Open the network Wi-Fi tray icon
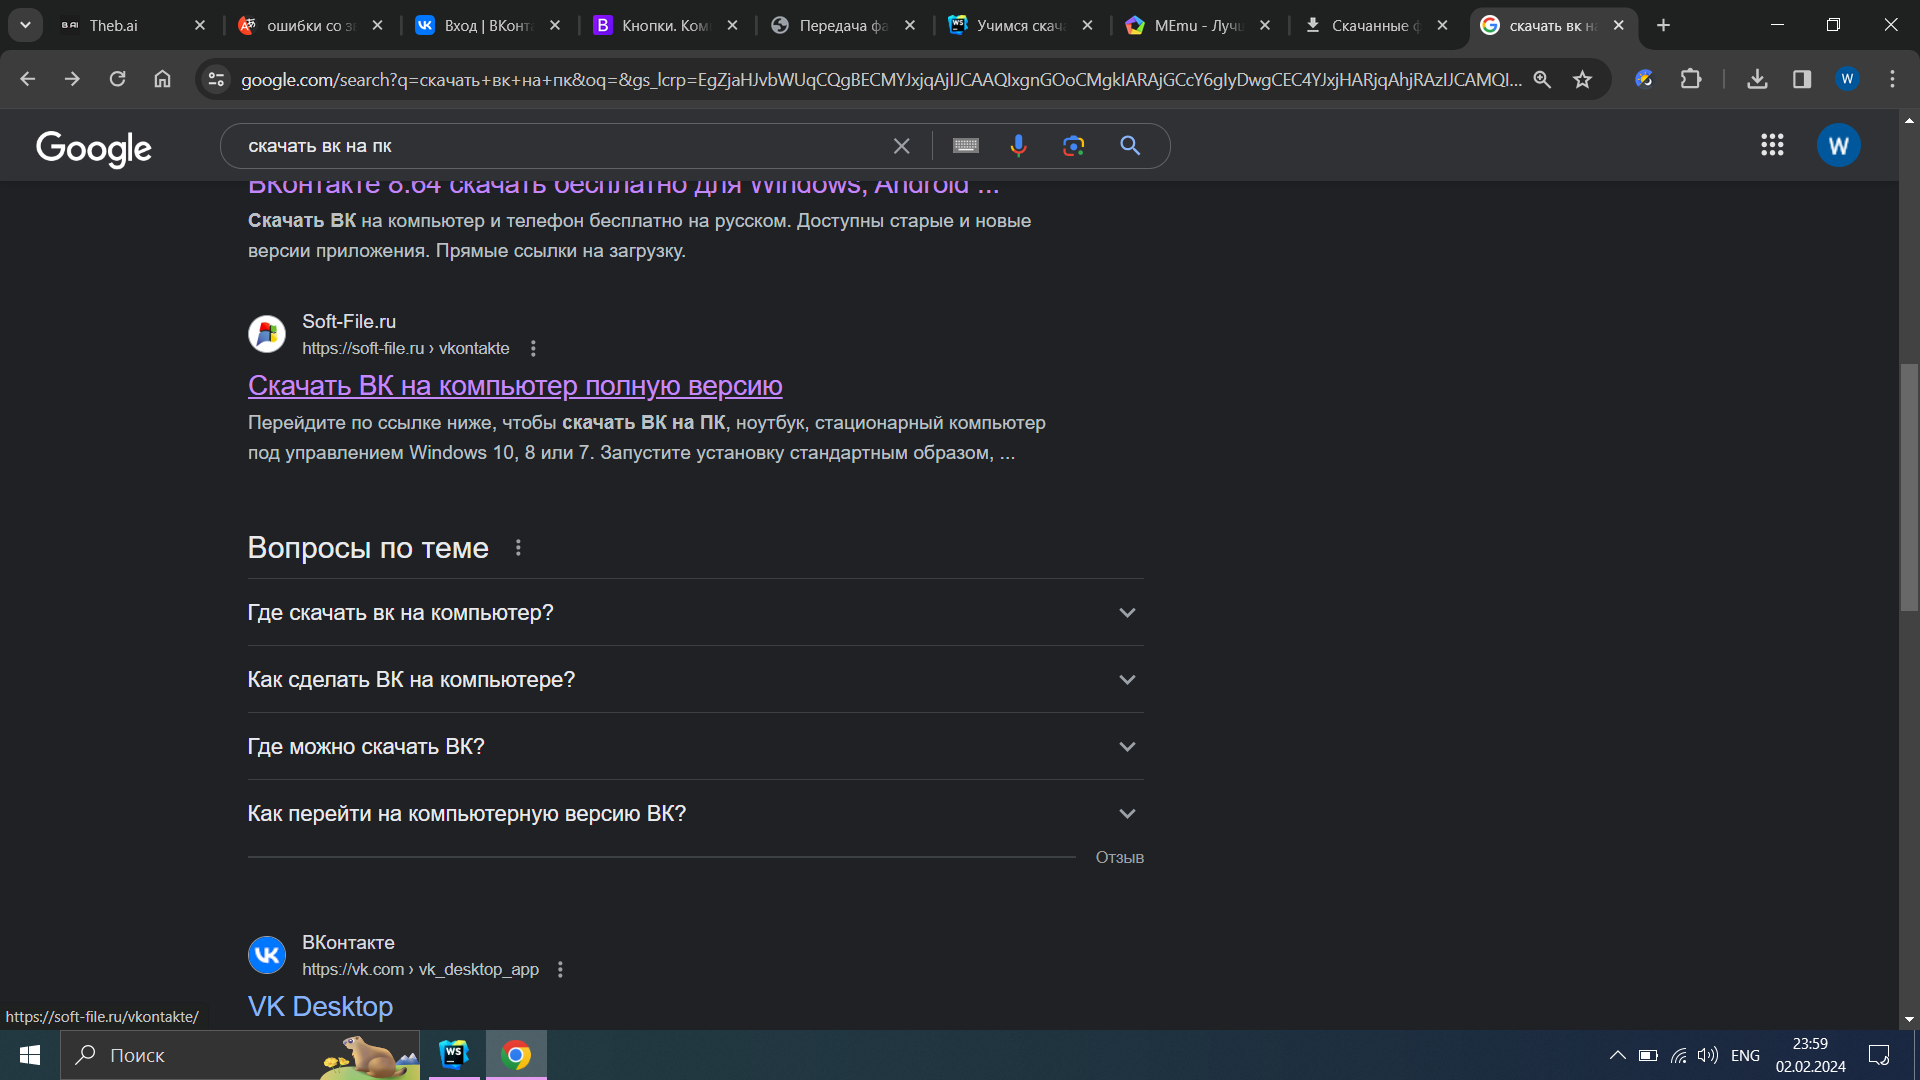This screenshot has width=1920, height=1080. 1679,1055
